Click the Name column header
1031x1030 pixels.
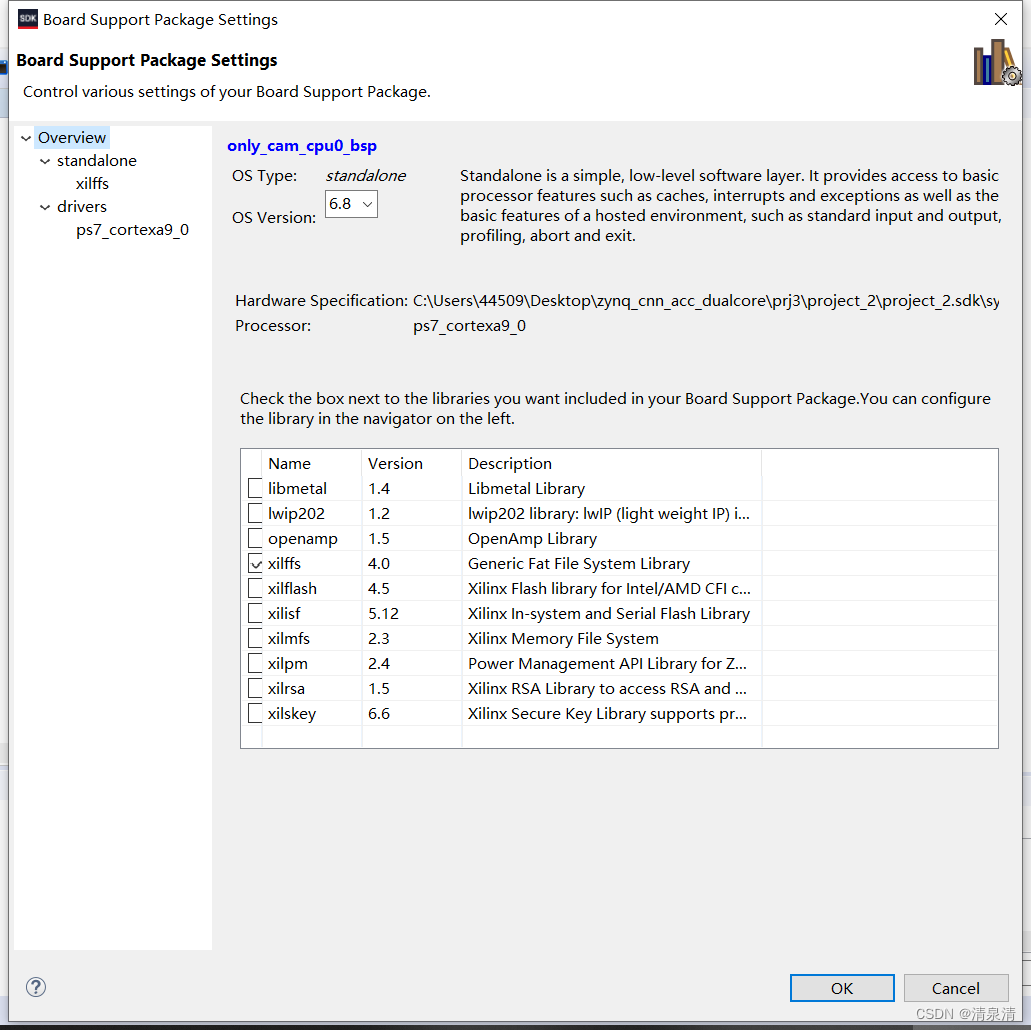[312, 463]
